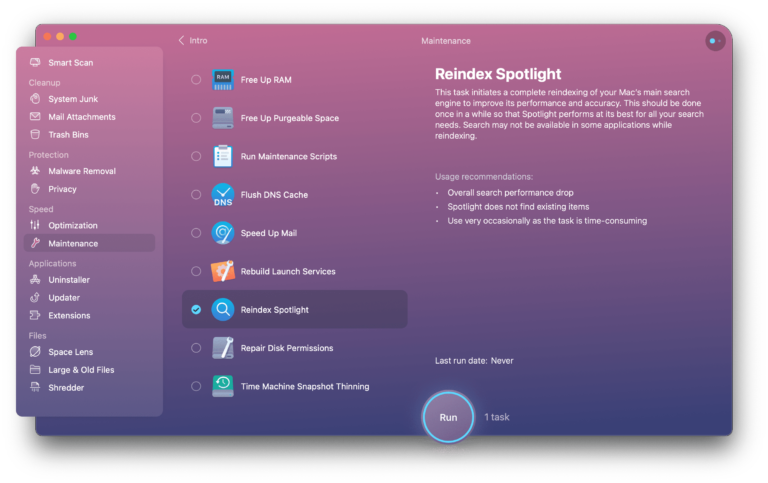
Task: Select the Run Maintenance Scripts list row
Action: pos(294,156)
